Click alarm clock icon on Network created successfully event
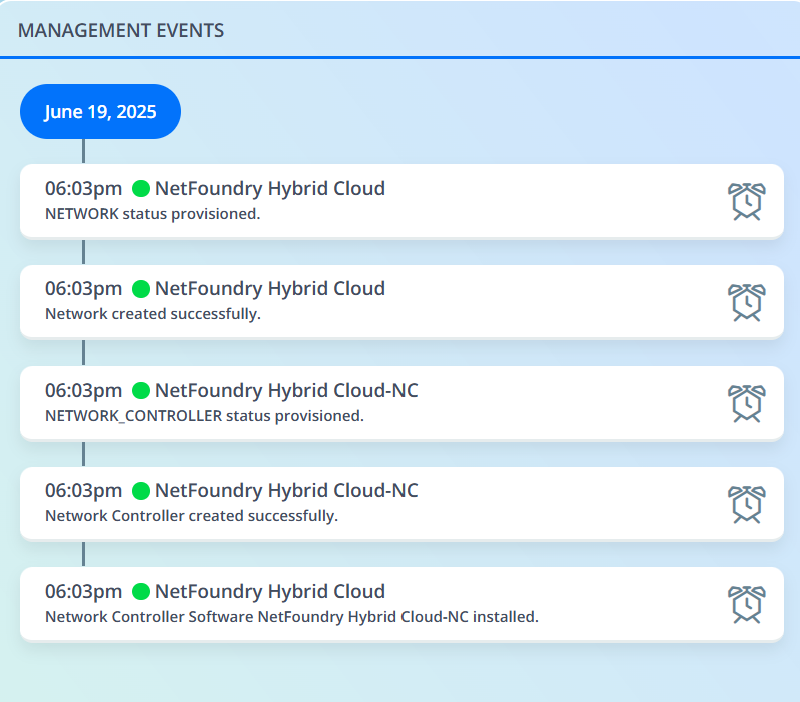Viewport: 800px width, 702px height. 747,302
